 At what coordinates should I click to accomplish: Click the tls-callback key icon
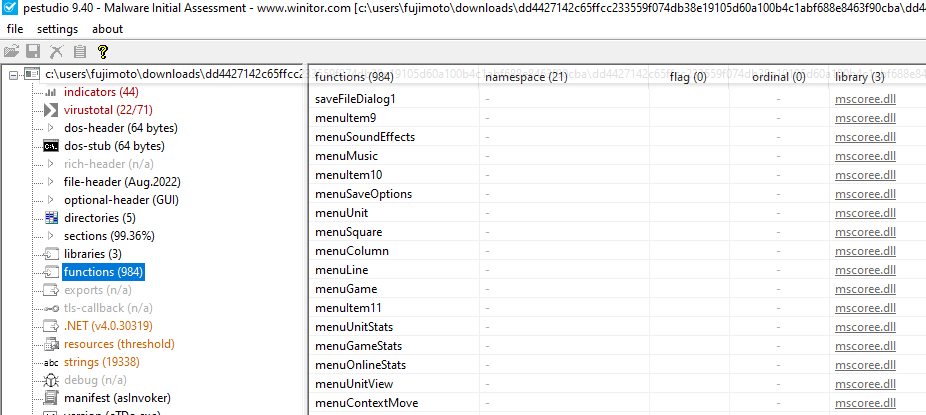[x=51, y=308]
